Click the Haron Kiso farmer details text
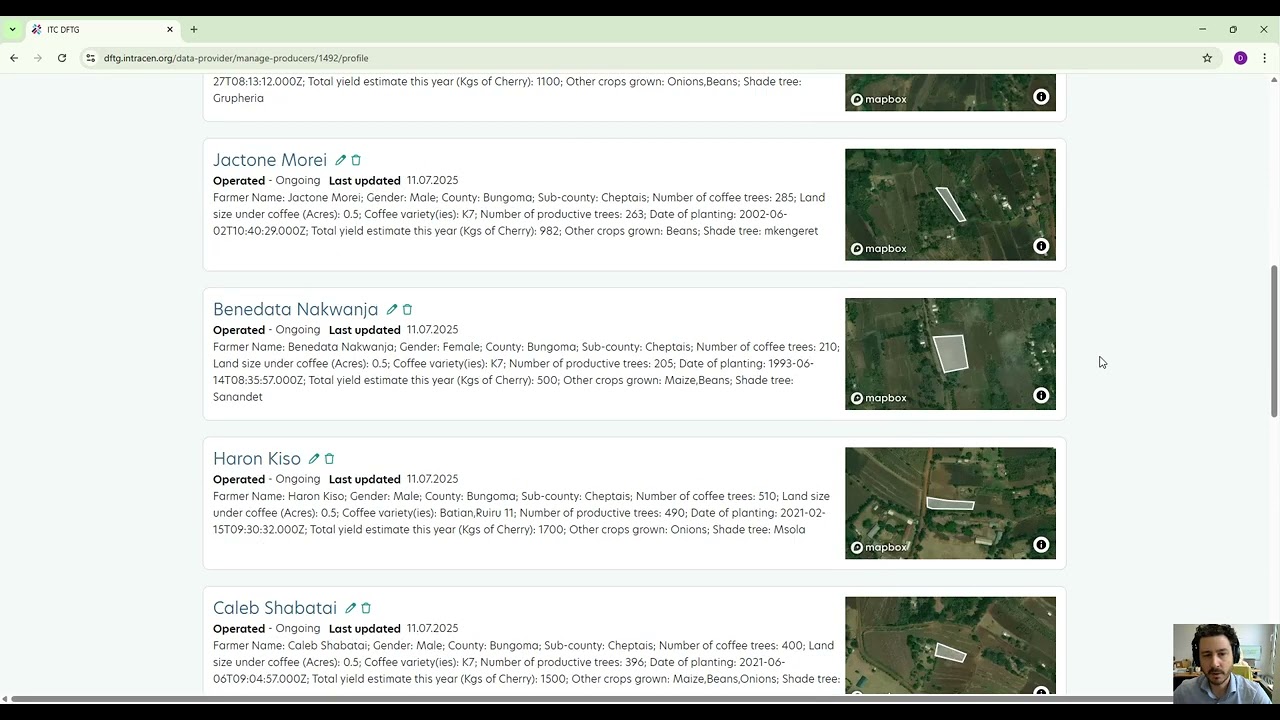The height and width of the screenshot is (720, 1280). point(521,513)
